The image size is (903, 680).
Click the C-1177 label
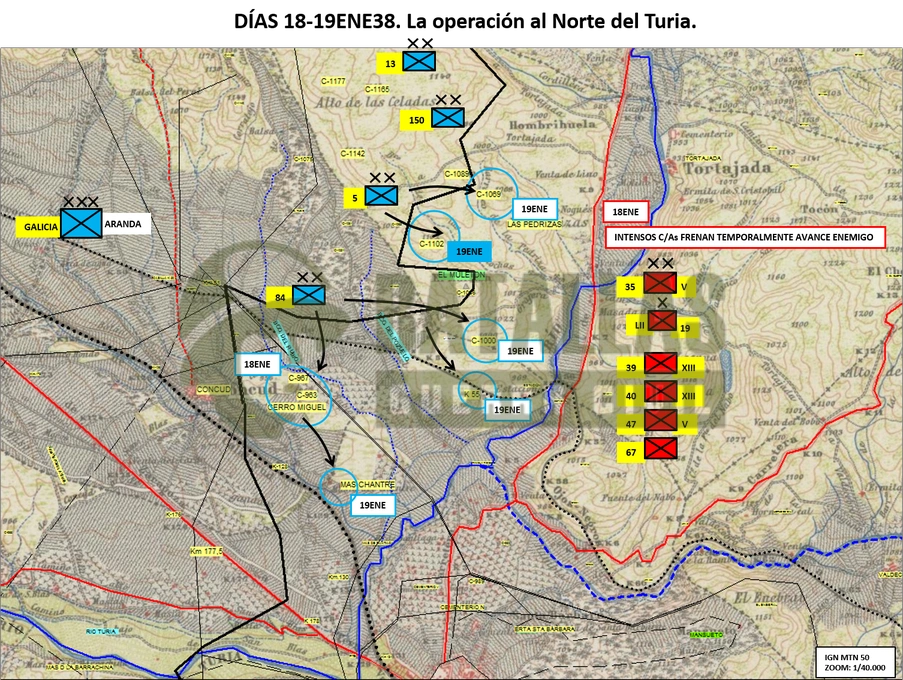click(333, 81)
